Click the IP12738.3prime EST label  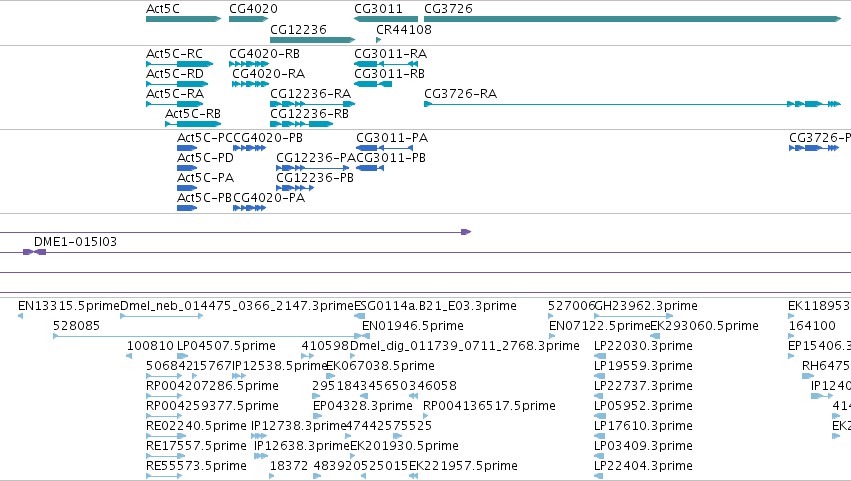click(299, 426)
